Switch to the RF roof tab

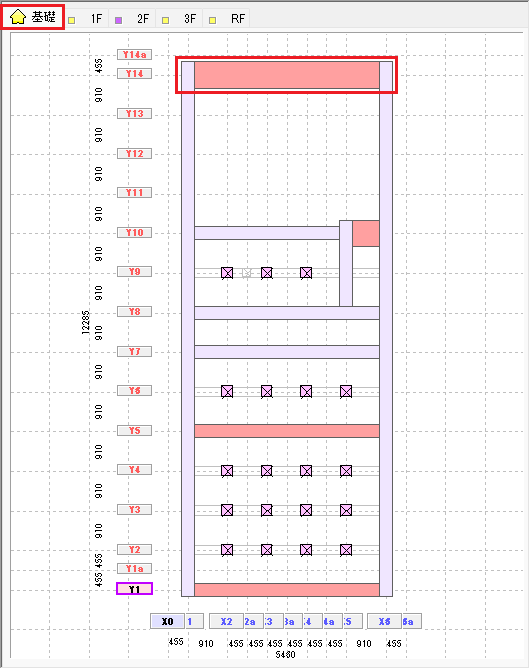point(227,19)
